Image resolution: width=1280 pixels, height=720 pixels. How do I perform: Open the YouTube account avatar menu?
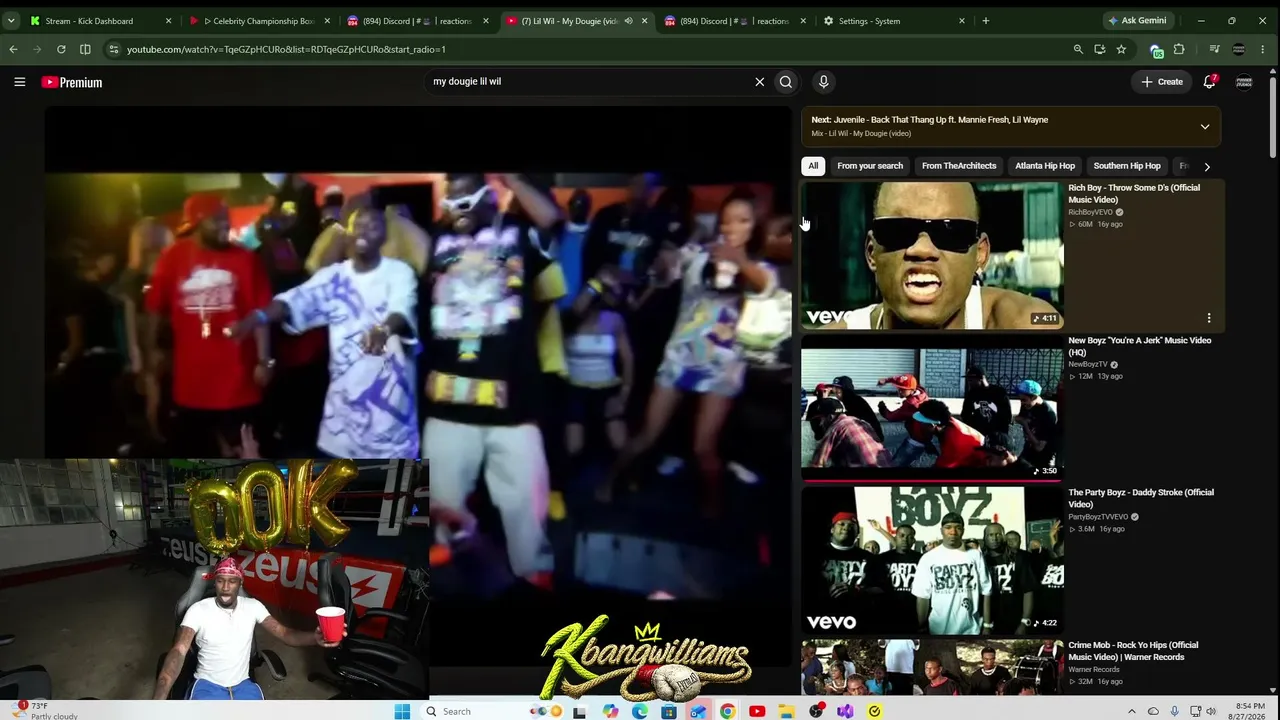pyautogui.click(x=1244, y=82)
